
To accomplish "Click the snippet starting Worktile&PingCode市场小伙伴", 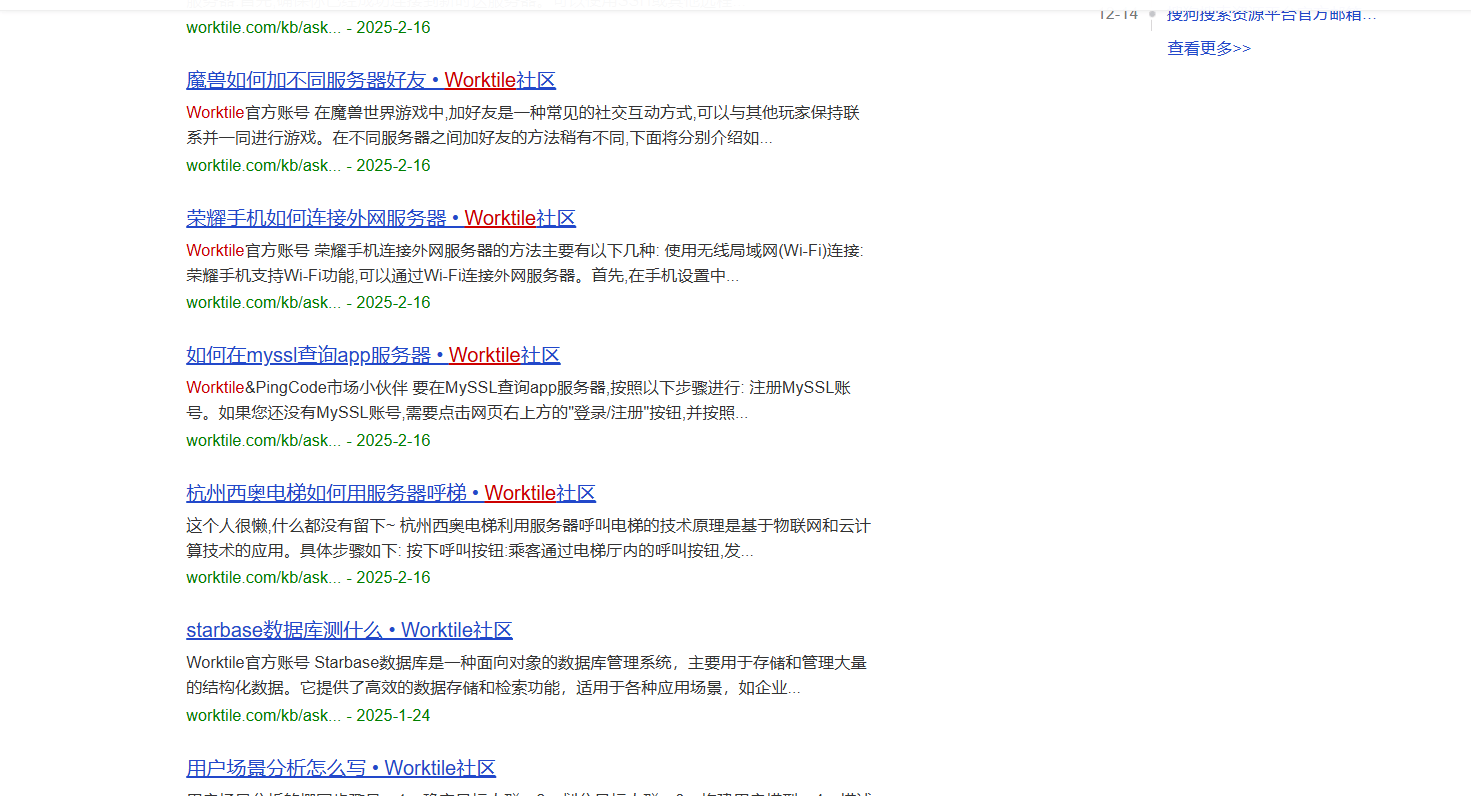I will pyautogui.click(x=519, y=400).
